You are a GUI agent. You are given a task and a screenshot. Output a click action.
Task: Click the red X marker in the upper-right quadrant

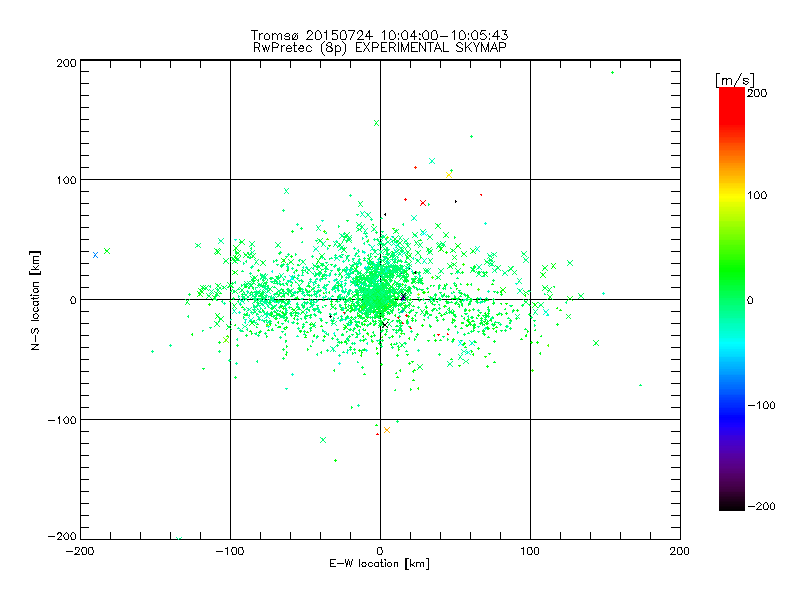(x=422, y=203)
